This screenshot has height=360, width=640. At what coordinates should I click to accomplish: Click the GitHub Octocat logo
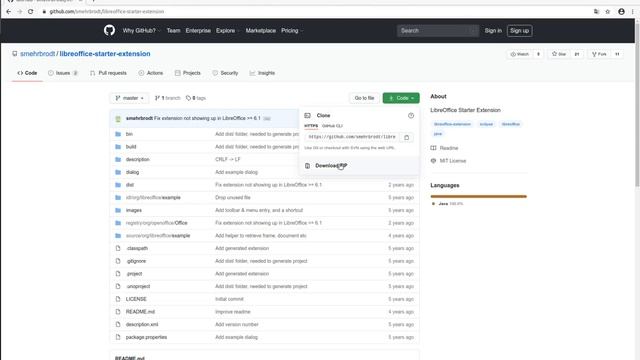pos(109,30)
